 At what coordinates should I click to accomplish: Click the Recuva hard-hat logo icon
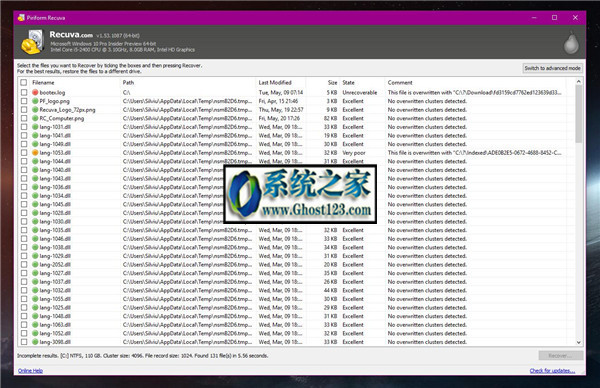tap(33, 42)
